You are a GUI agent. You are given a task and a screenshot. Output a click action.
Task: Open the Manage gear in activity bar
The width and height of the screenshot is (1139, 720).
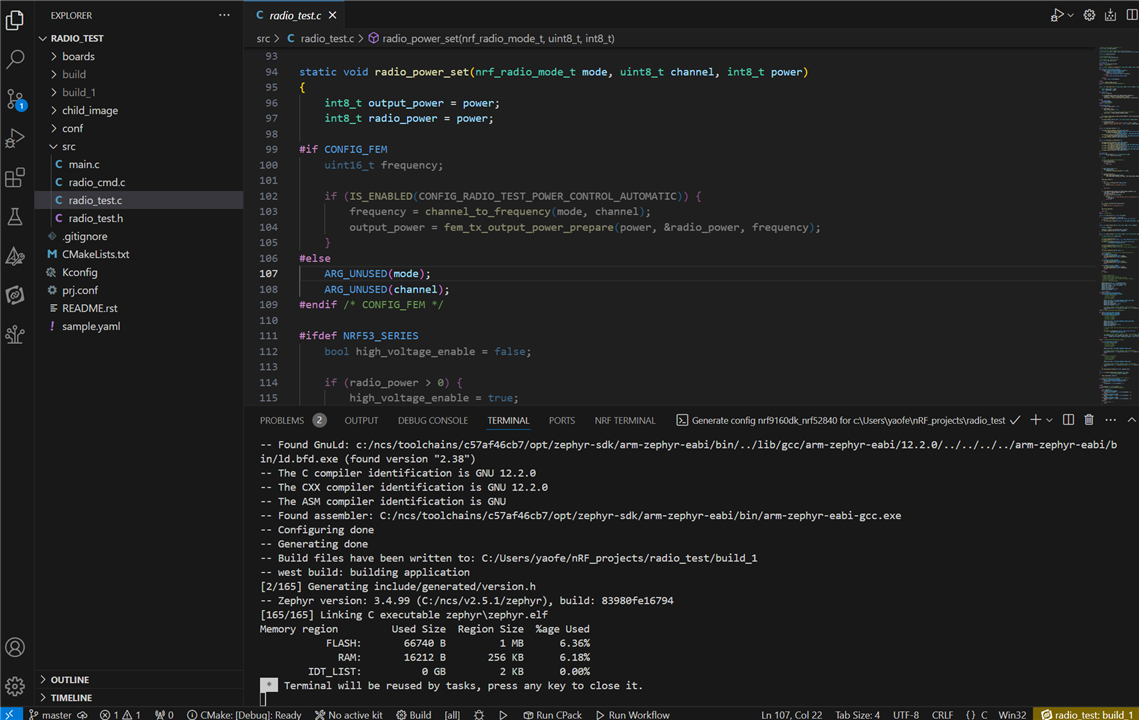click(15, 685)
